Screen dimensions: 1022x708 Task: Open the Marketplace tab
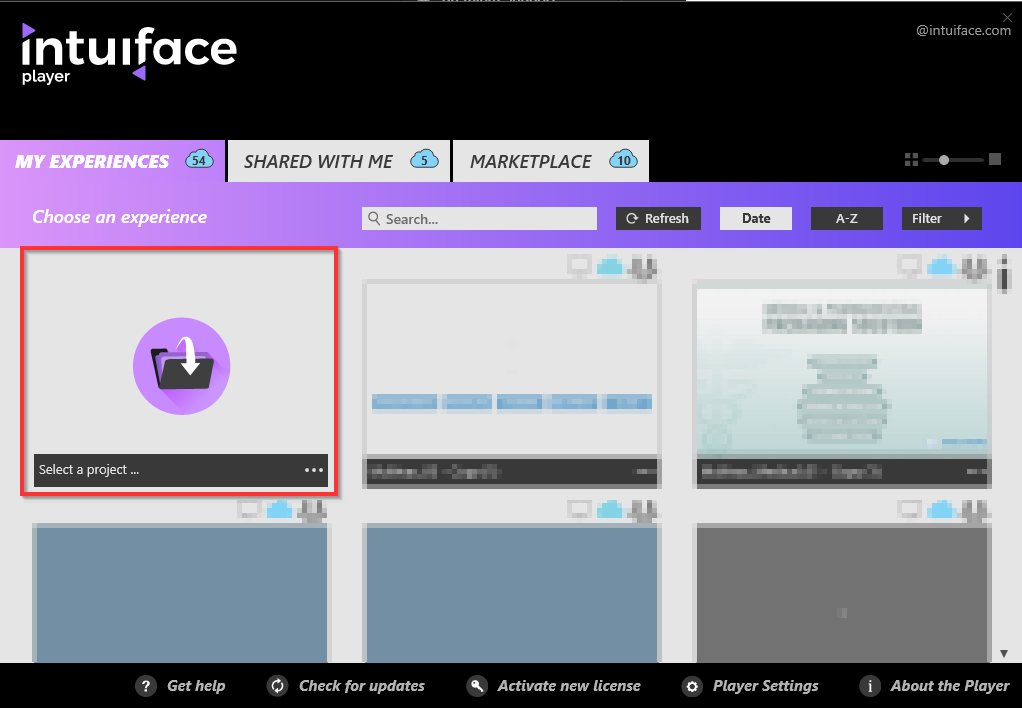tap(551, 161)
